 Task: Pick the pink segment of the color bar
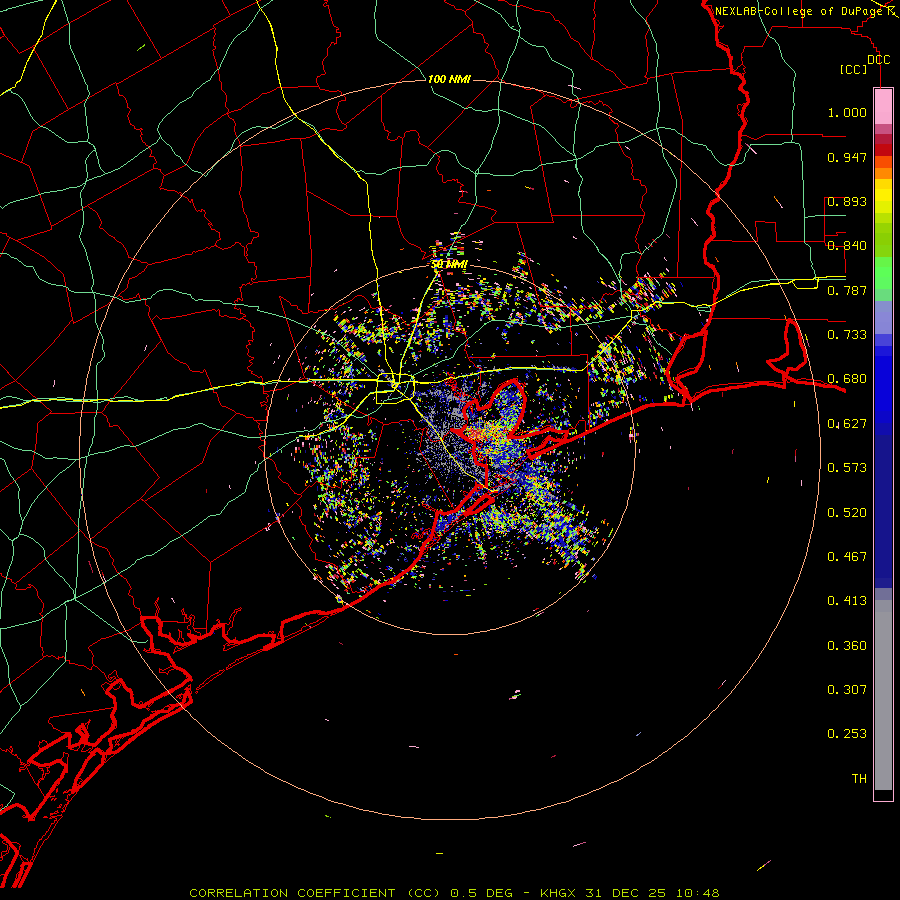(883, 107)
